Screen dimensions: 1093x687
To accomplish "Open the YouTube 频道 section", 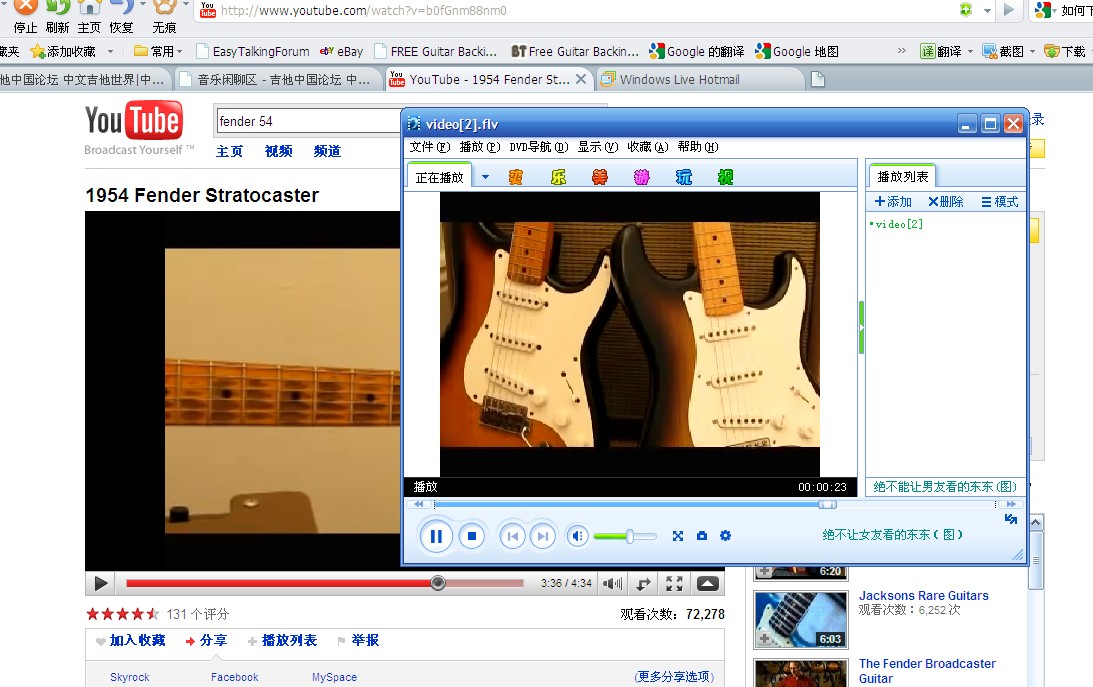I will point(327,151).
